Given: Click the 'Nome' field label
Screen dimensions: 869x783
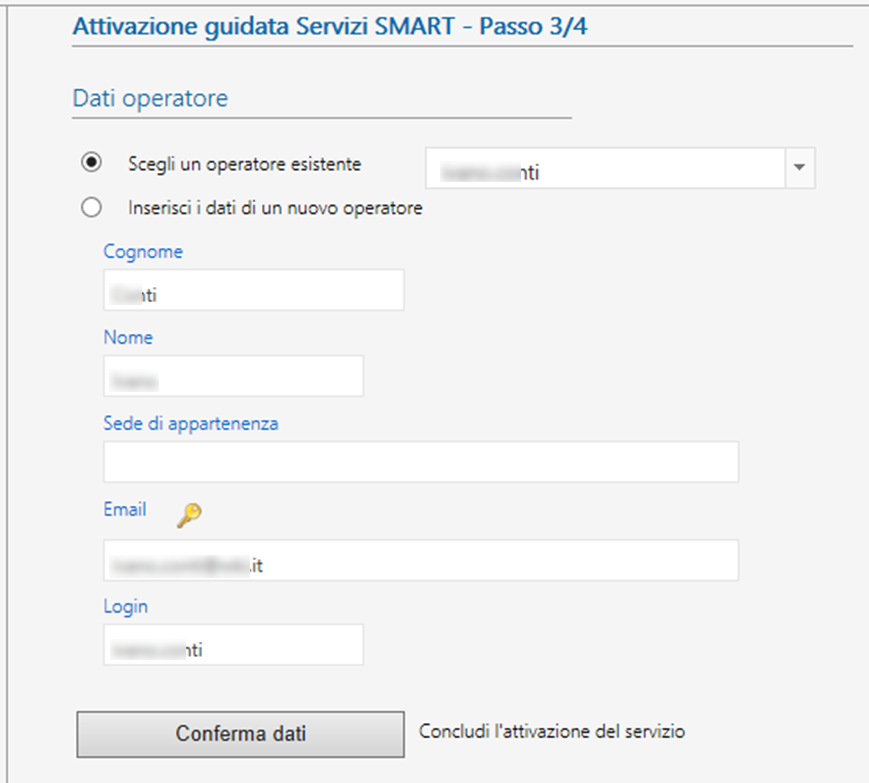Looking at the screenshot, I should click(128, 337).
